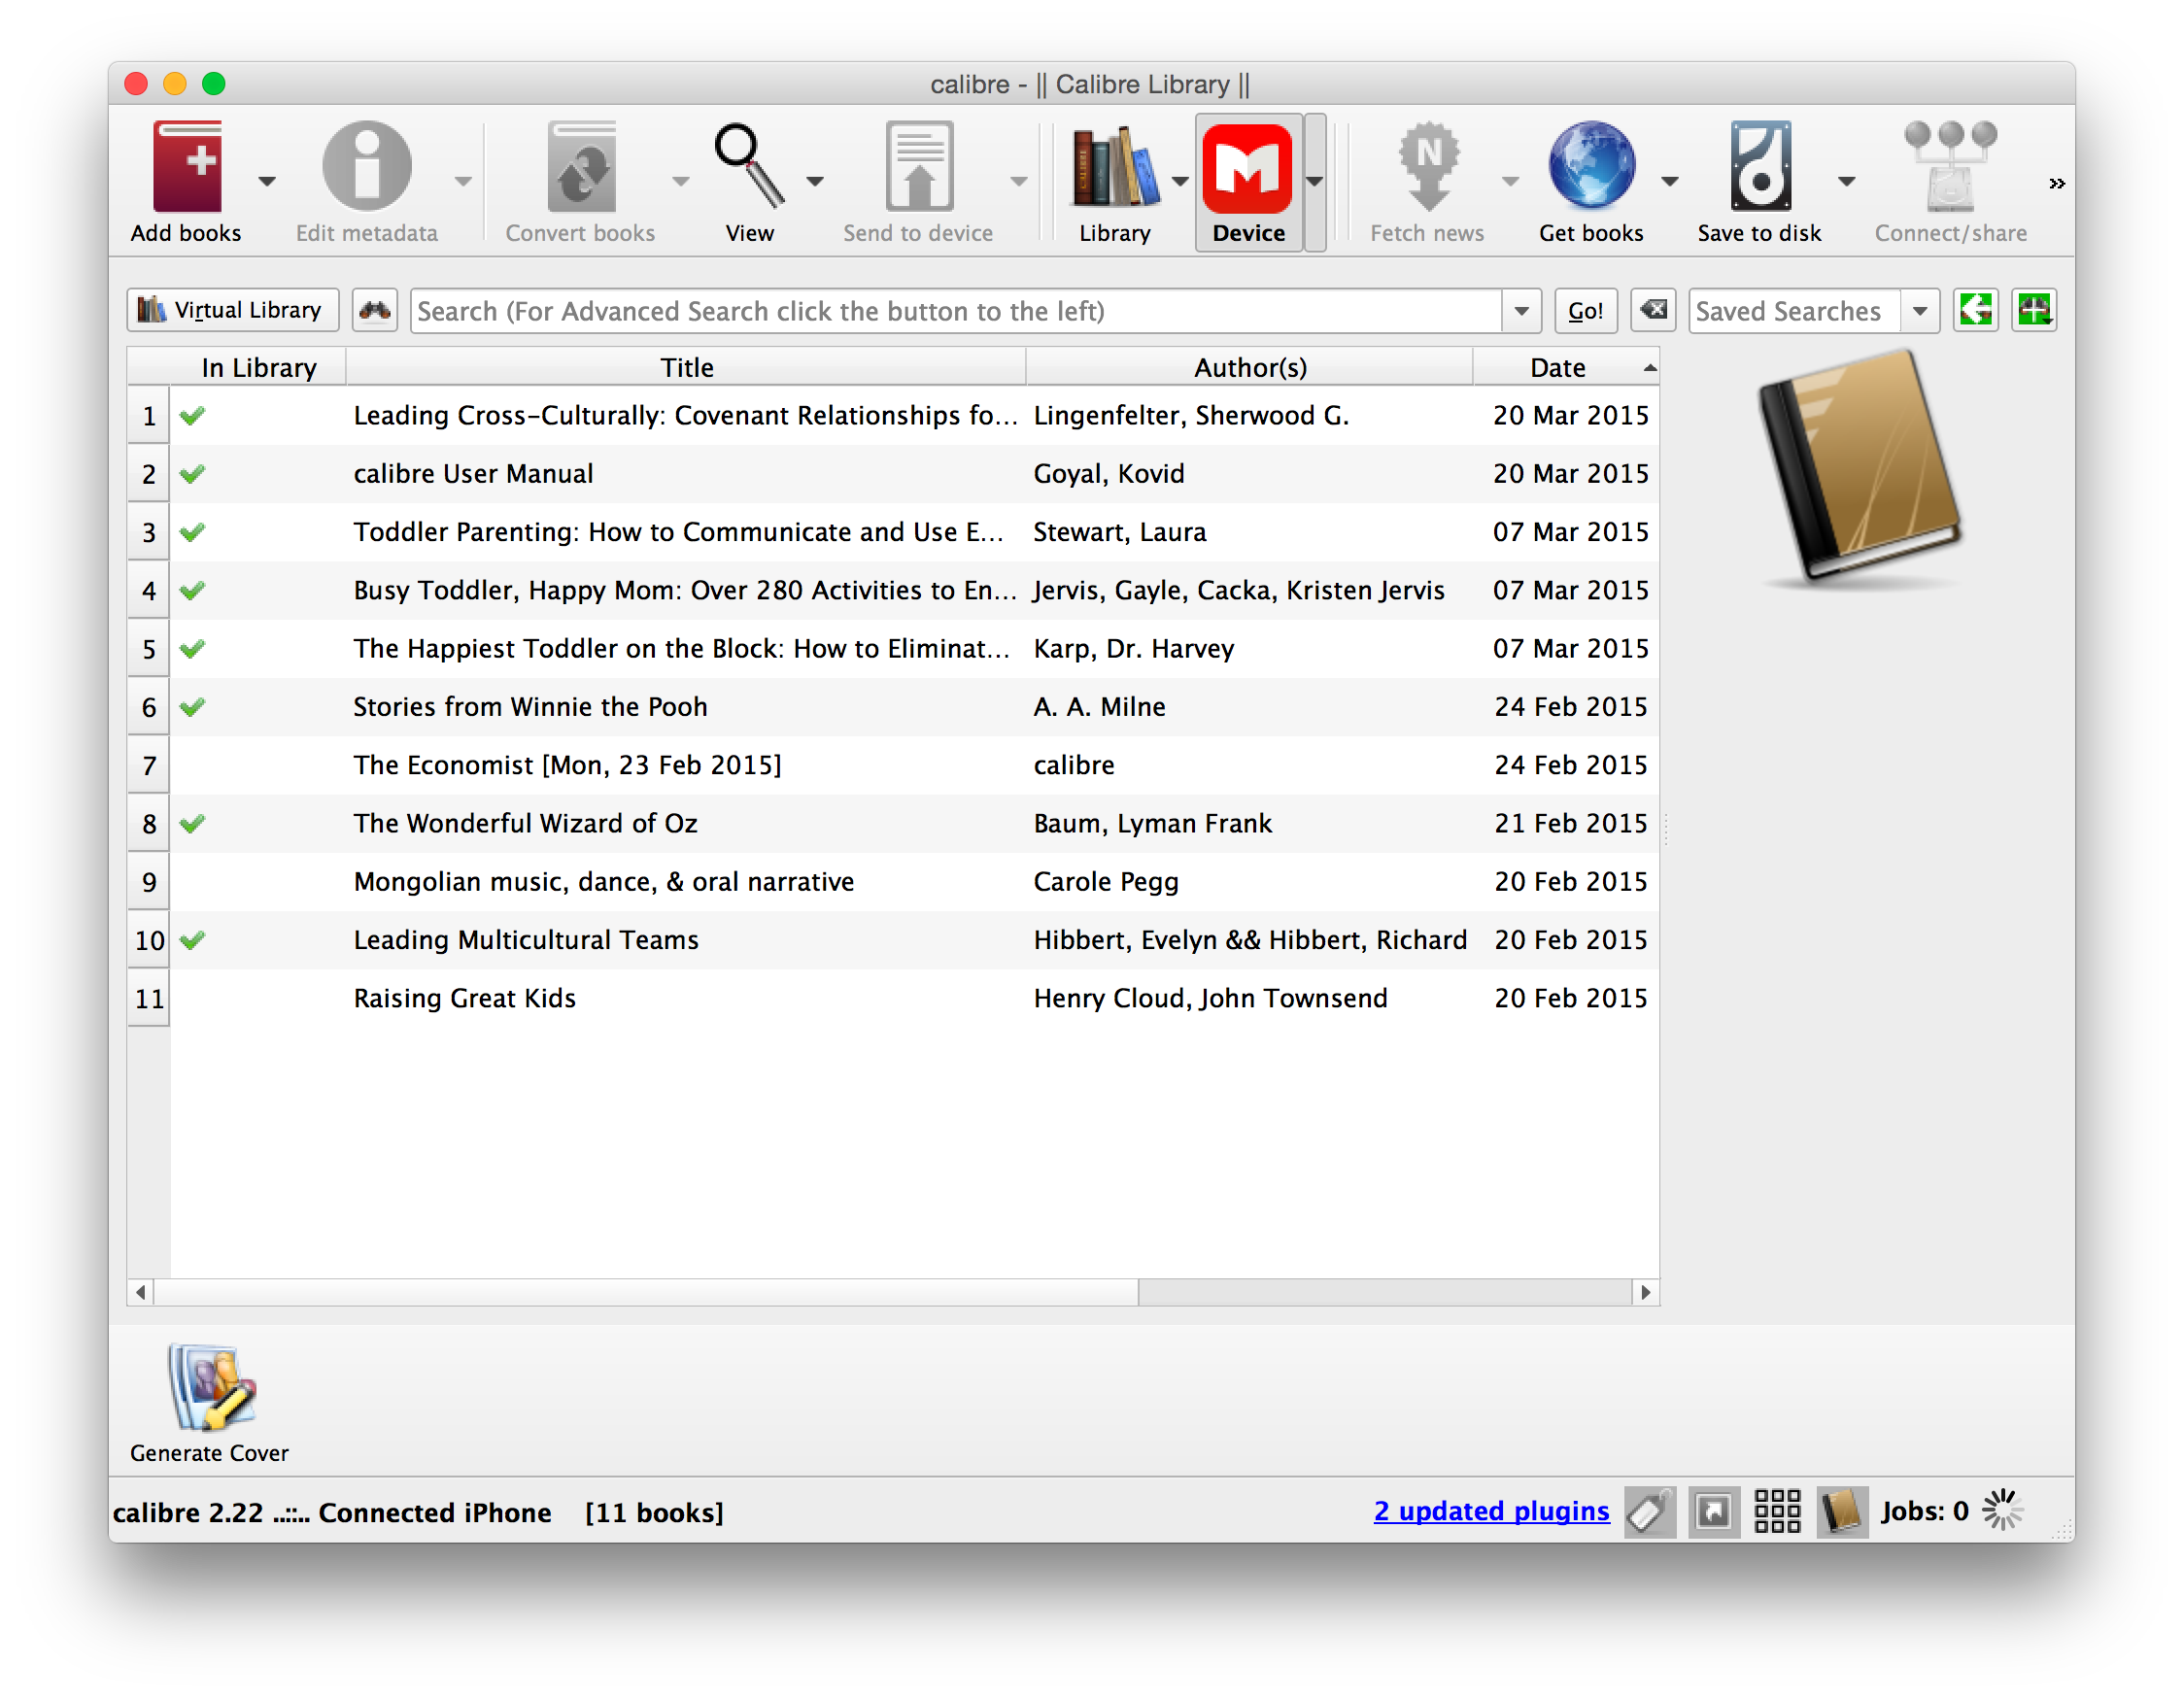The image size is (2184, 1698).
Task: Toggle the book details panel
Action: (x=1842, y=1511)
